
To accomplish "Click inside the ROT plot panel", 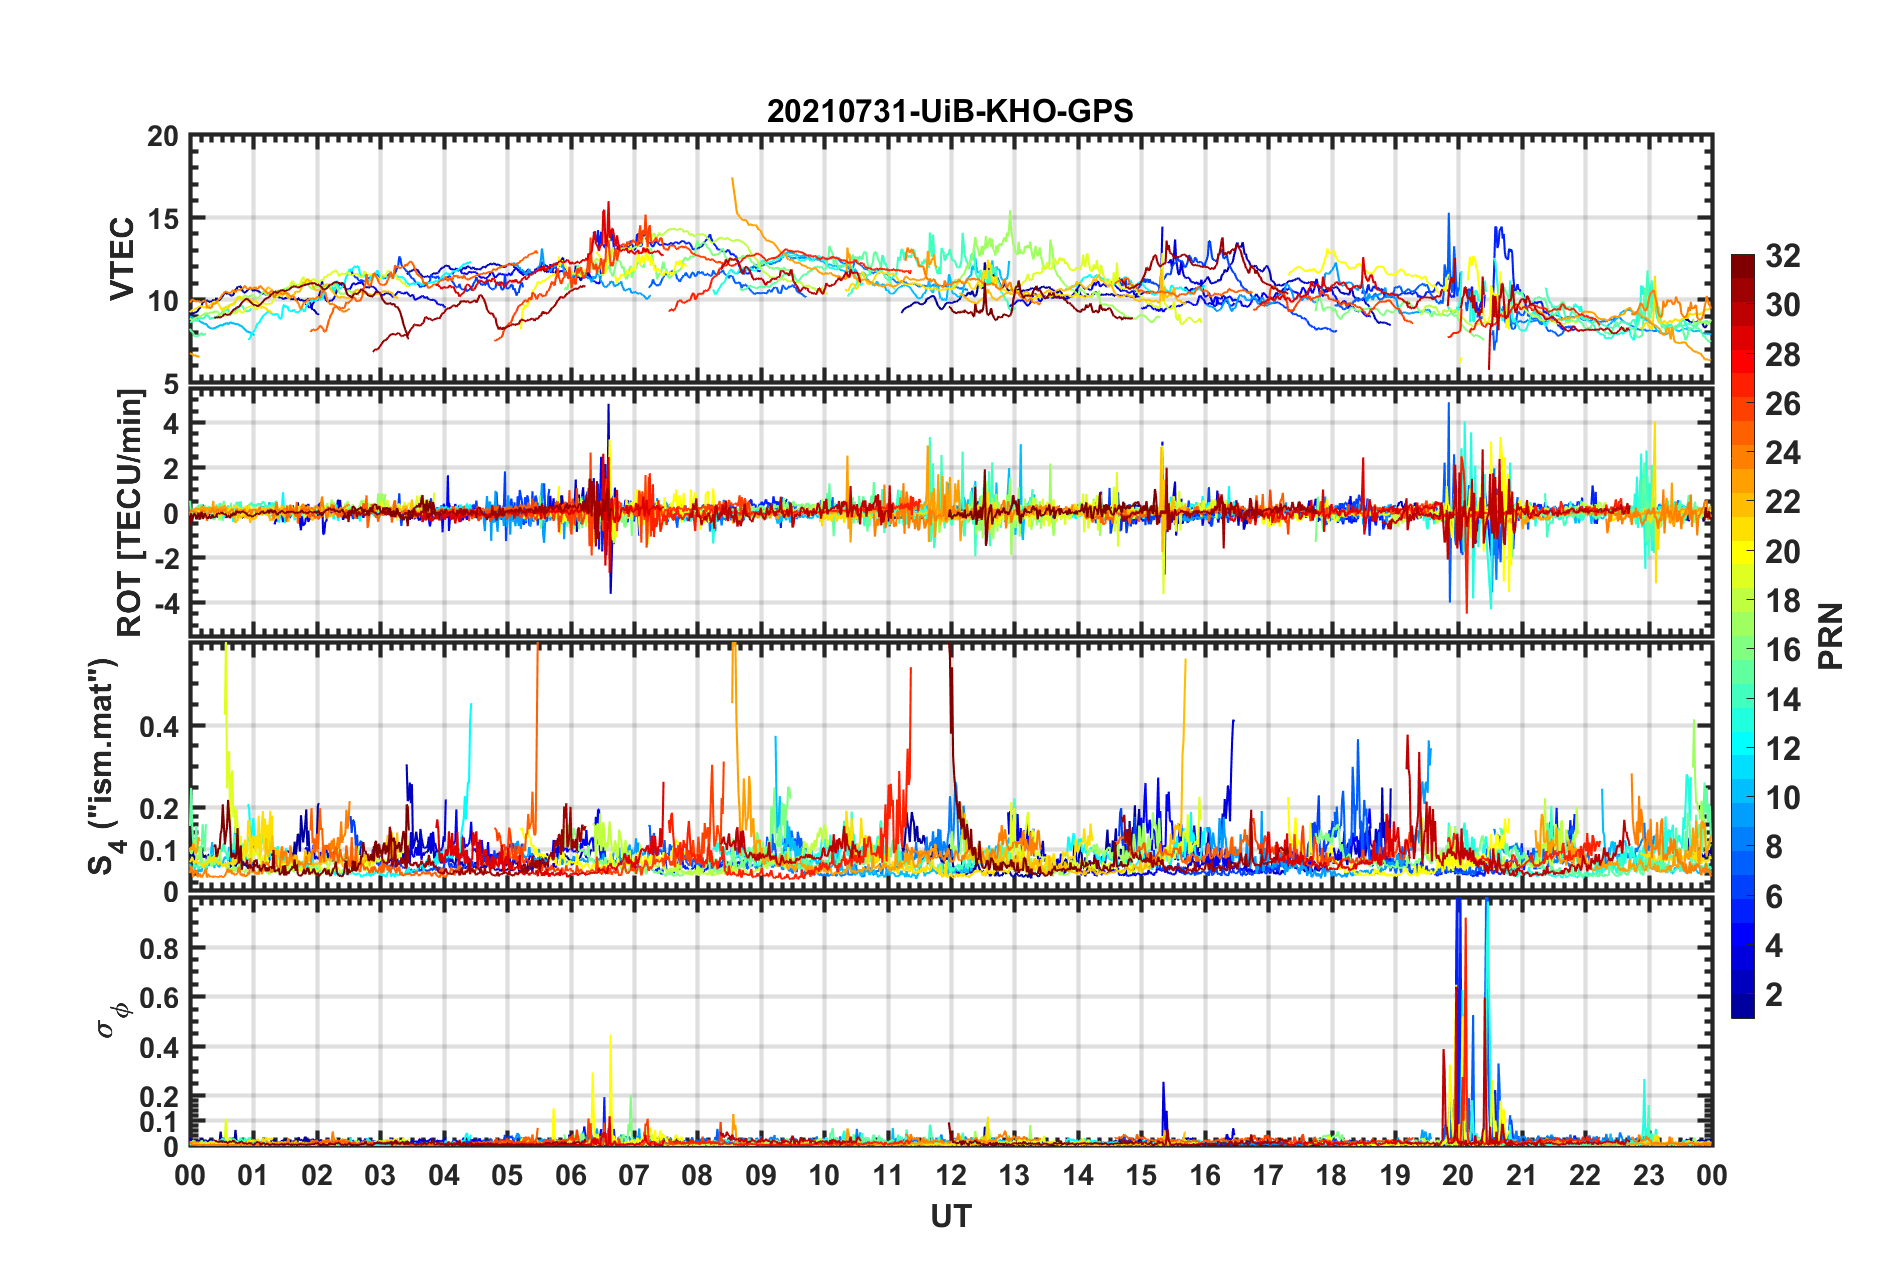I will (951, 512).
